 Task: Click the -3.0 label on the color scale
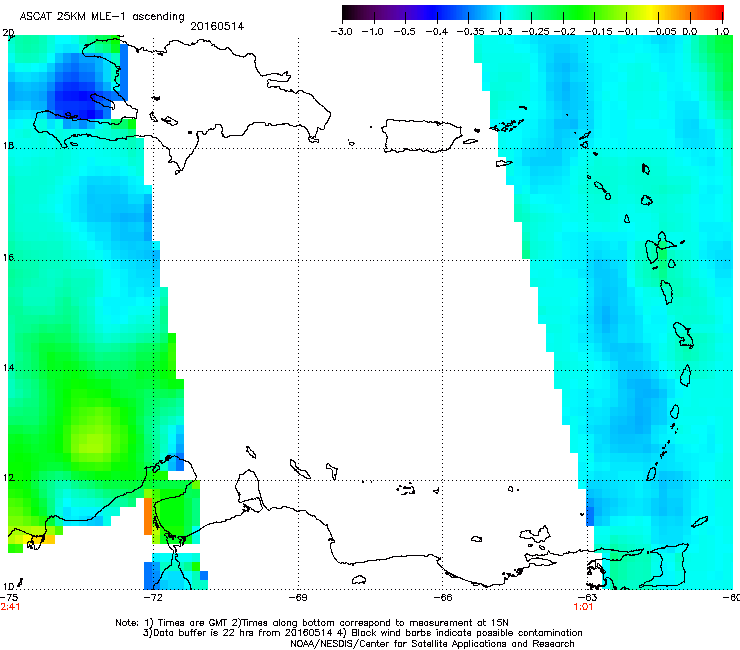click(x=341, y=32)
